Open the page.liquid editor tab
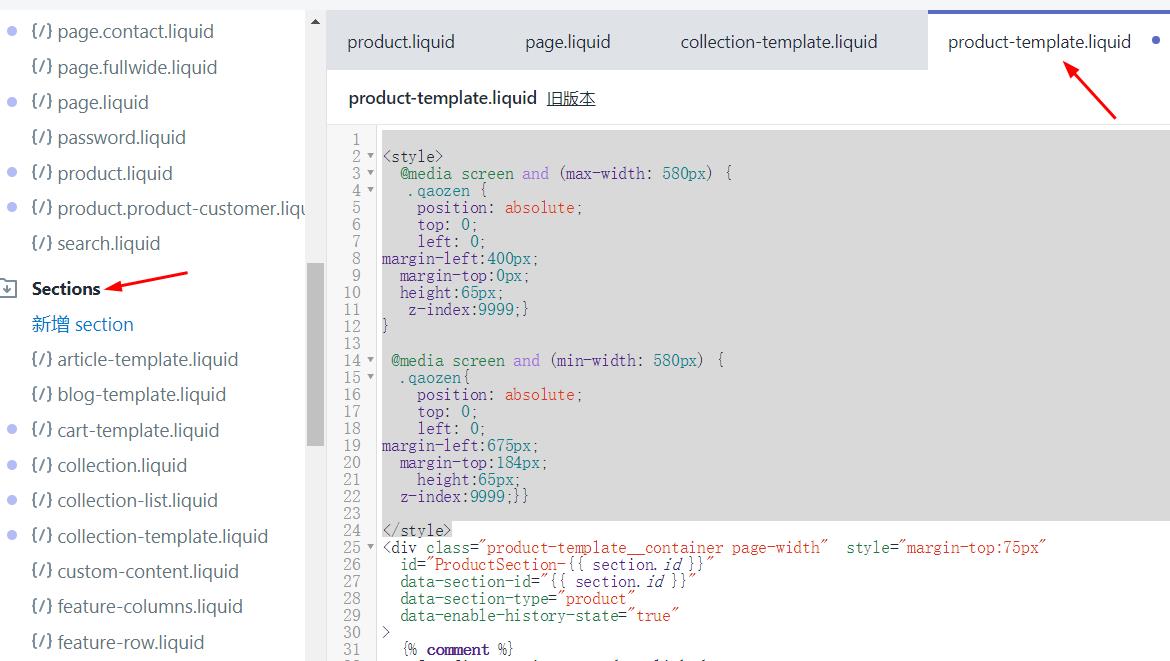Viewport: 1170px width, 661px height. [x=567, y=42]
